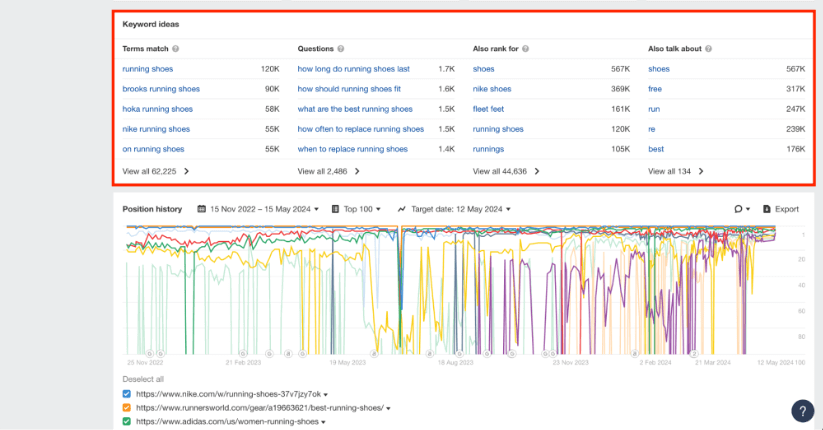Click the Deselect all link
The image size is (823, 430).
pos(141,380)
